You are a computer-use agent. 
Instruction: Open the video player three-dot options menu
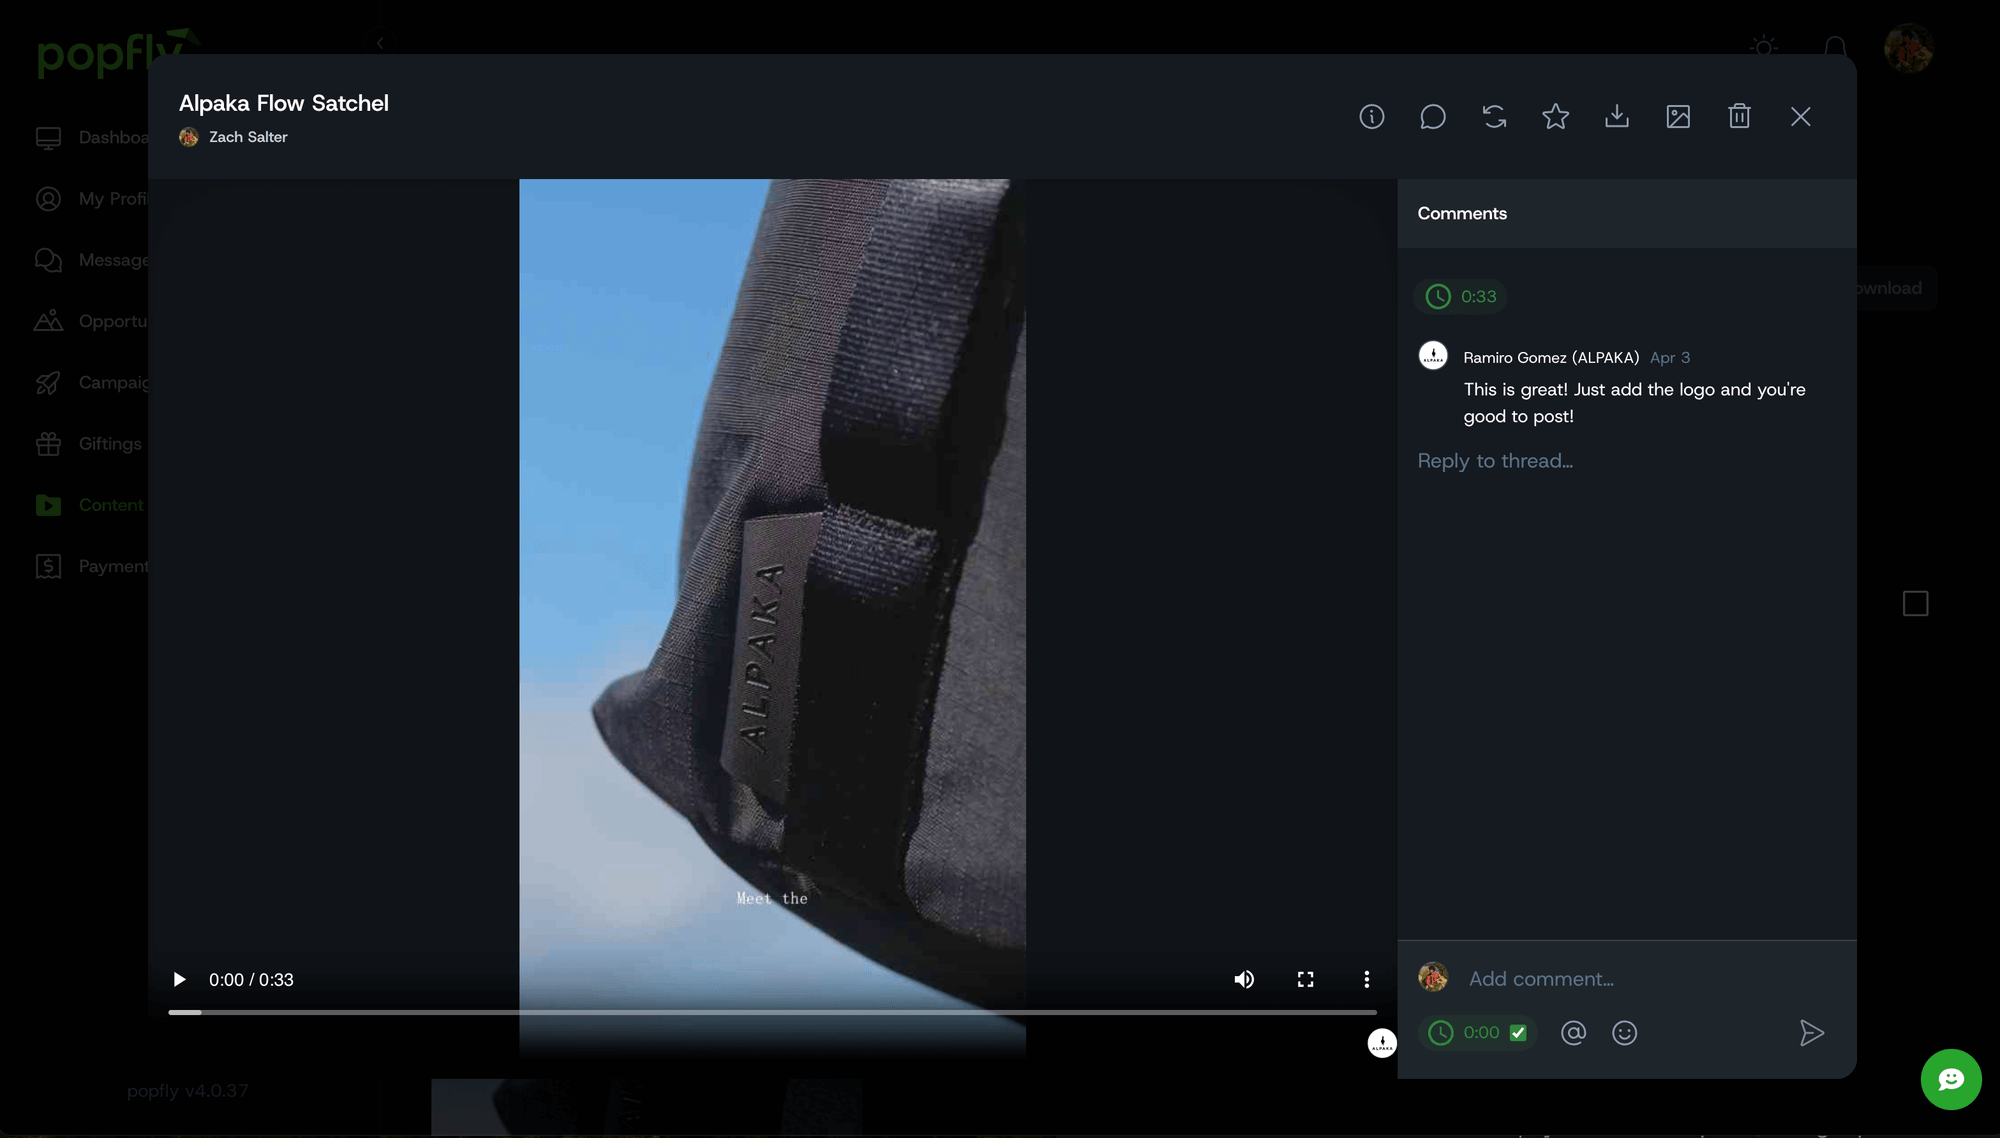pyautogui.click(x=1365, y=979)
